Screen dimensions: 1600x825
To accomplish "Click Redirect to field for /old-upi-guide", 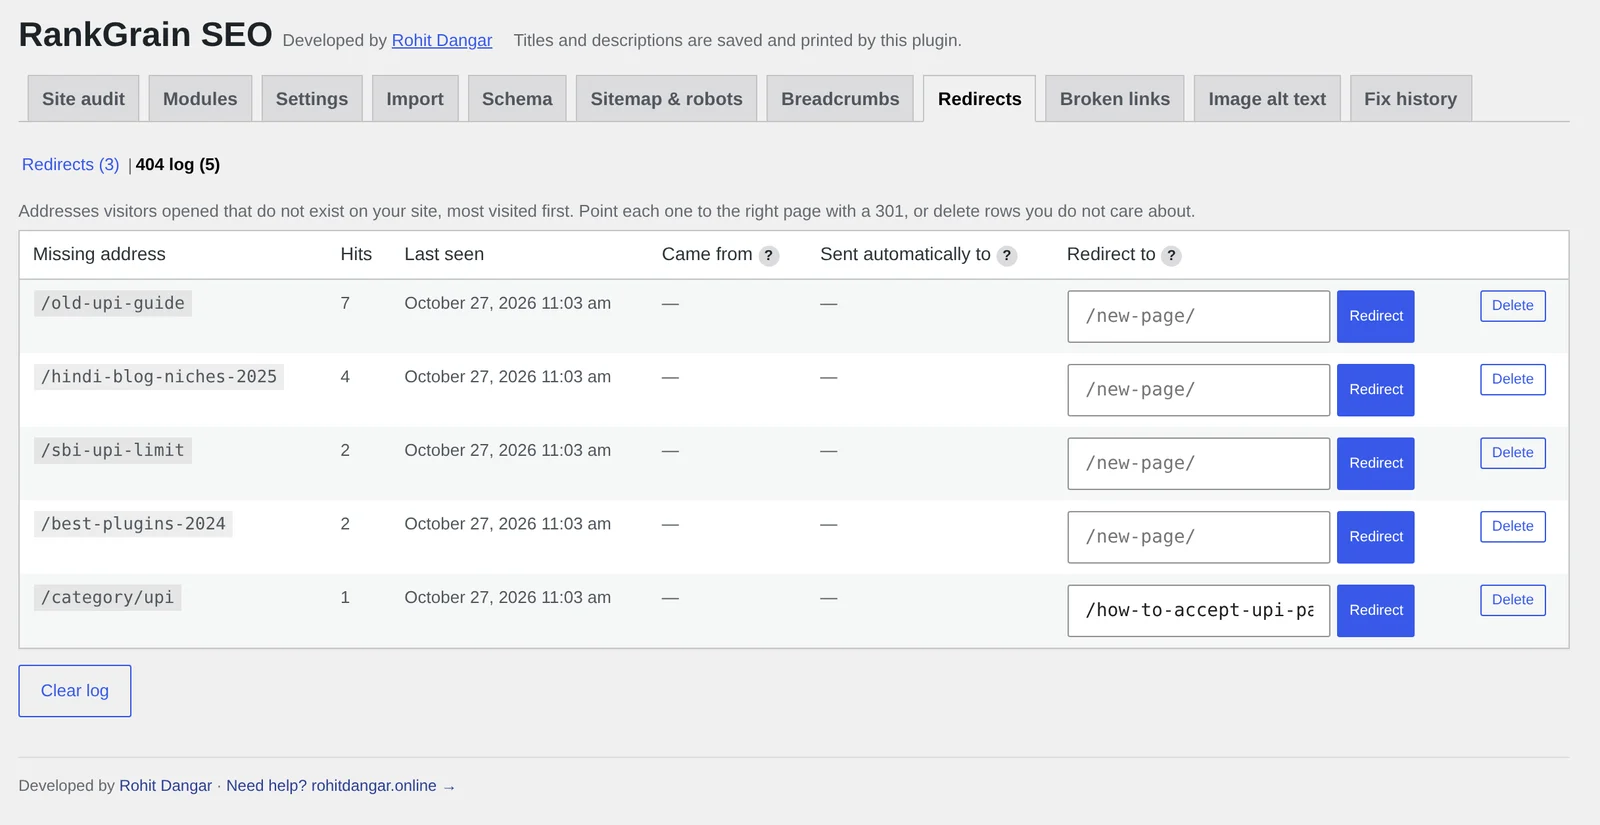I will point(1199,317).
